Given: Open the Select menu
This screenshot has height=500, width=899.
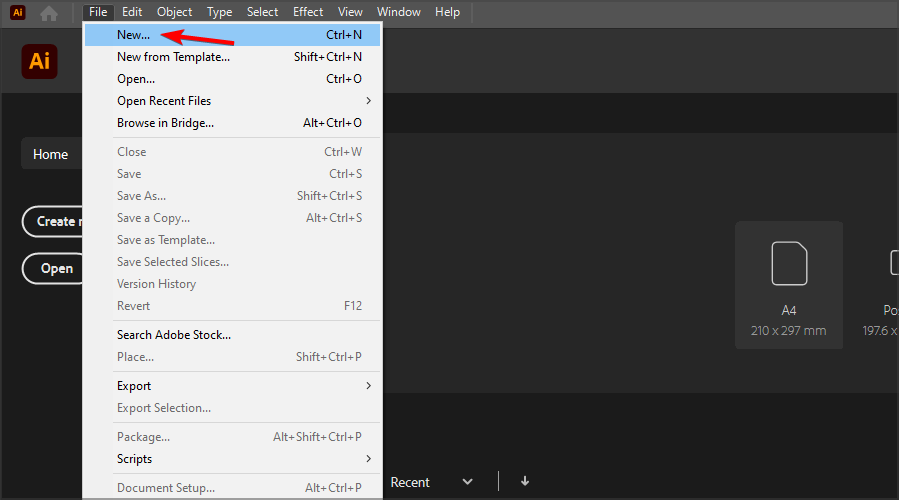Looking at the screenshot, I should (x=263, y=12).
